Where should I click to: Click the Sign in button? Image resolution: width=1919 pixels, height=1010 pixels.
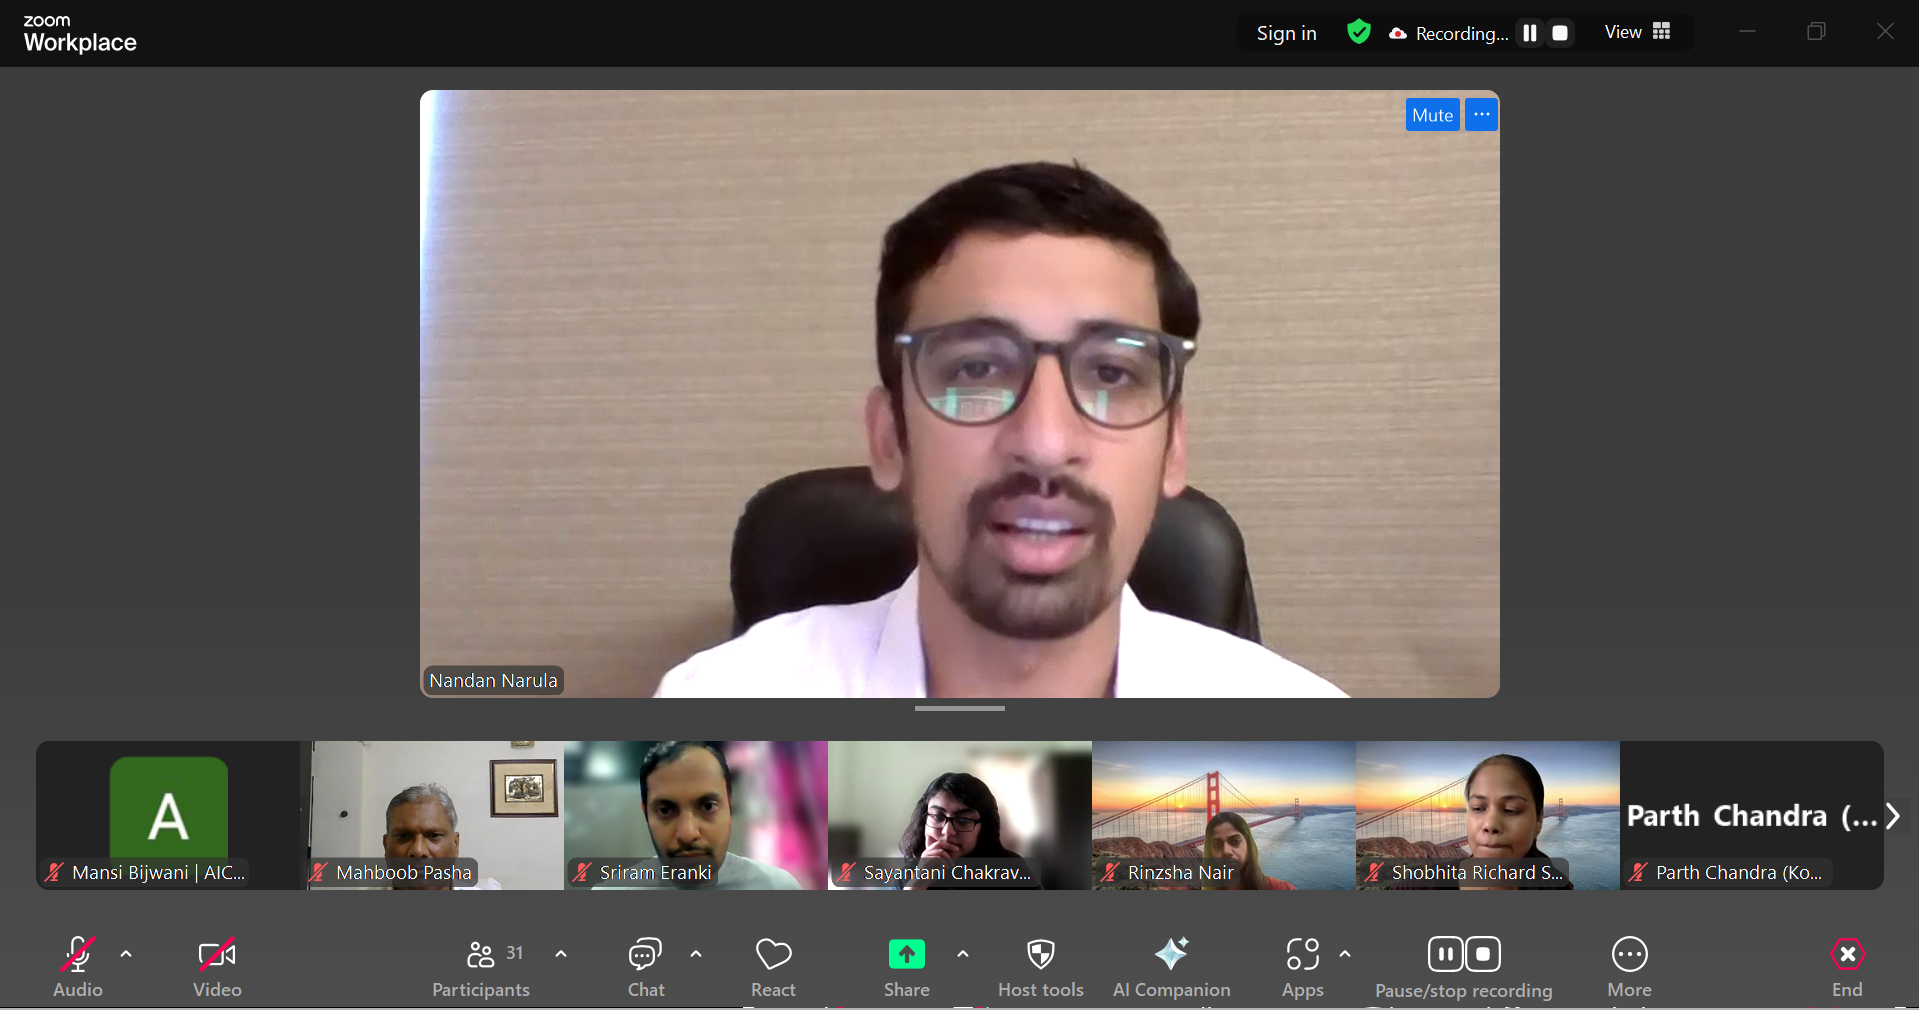click(x=1286, y=33)
